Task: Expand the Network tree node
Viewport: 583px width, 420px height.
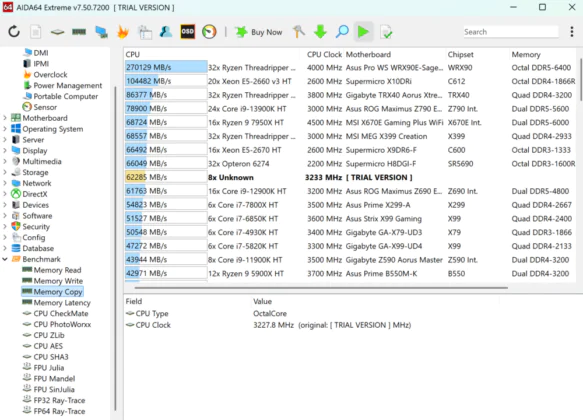Action: coord(5,183)
